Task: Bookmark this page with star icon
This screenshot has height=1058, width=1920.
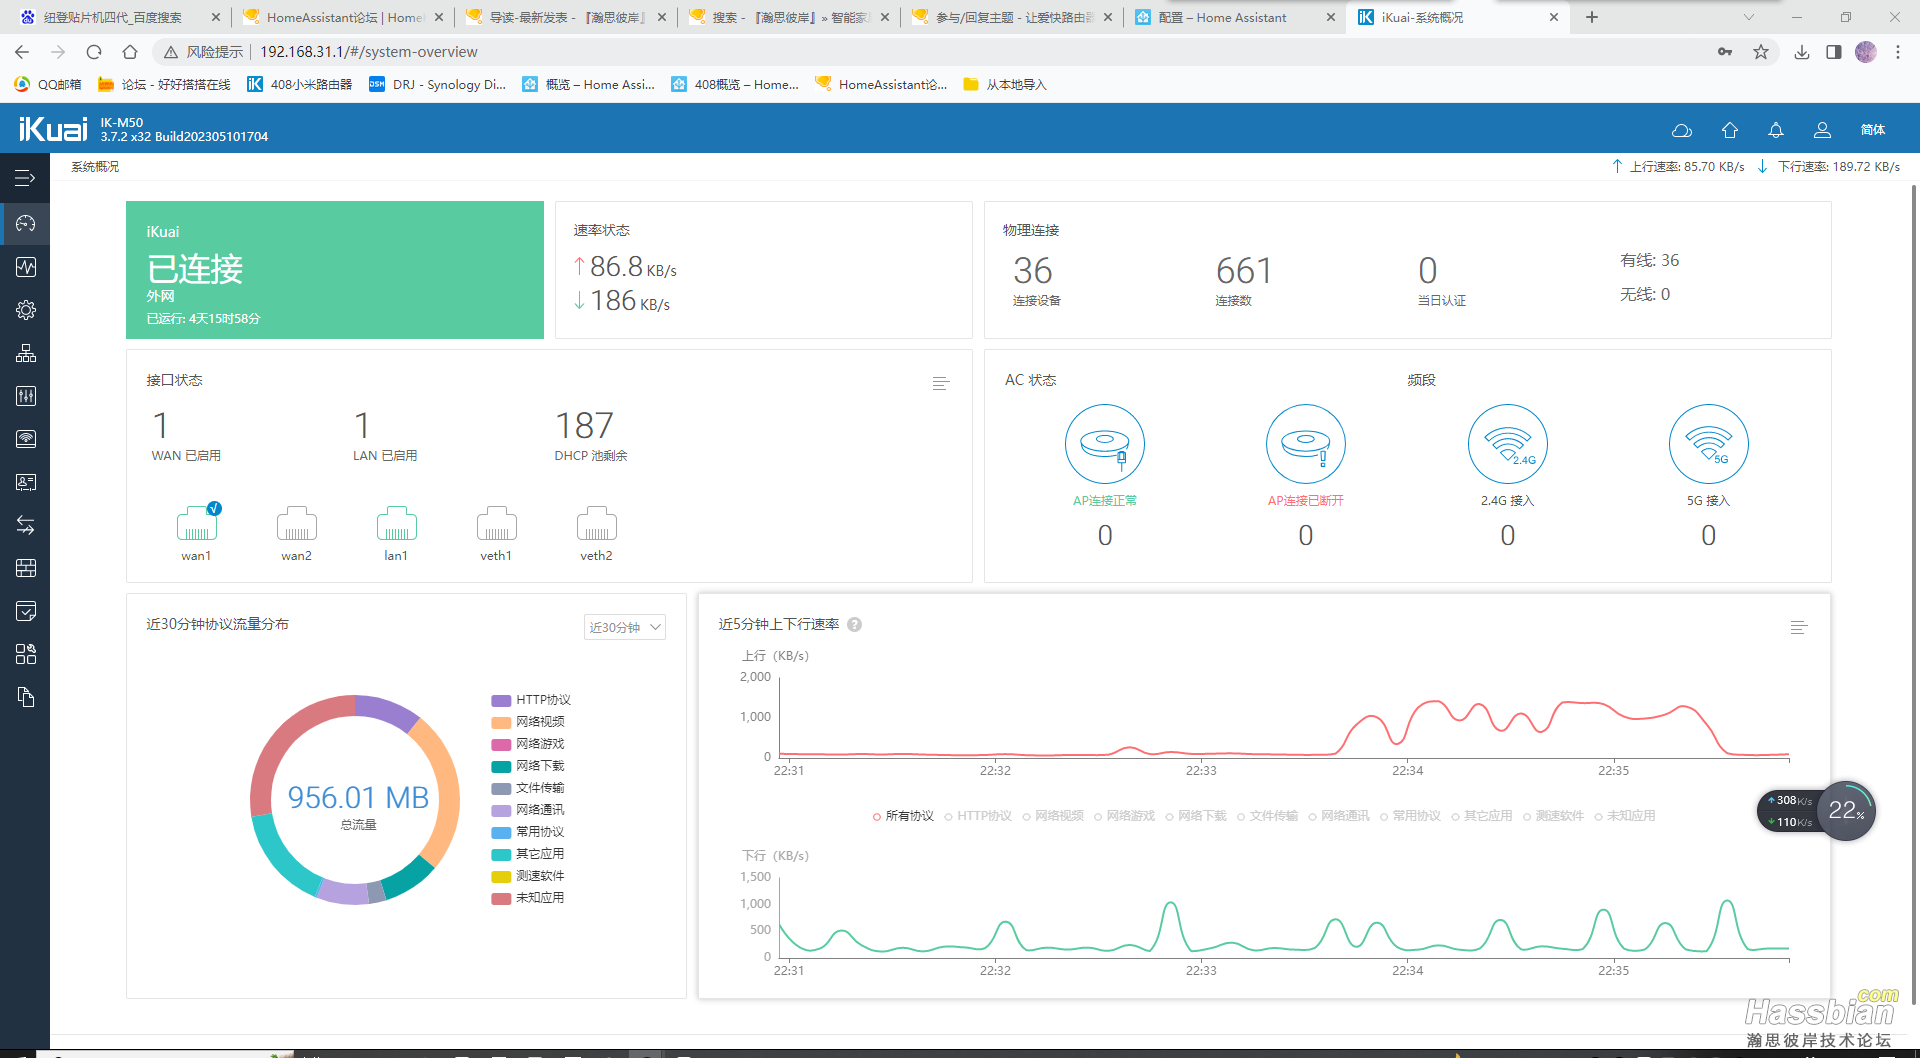Action: (x=1761, y=52)
